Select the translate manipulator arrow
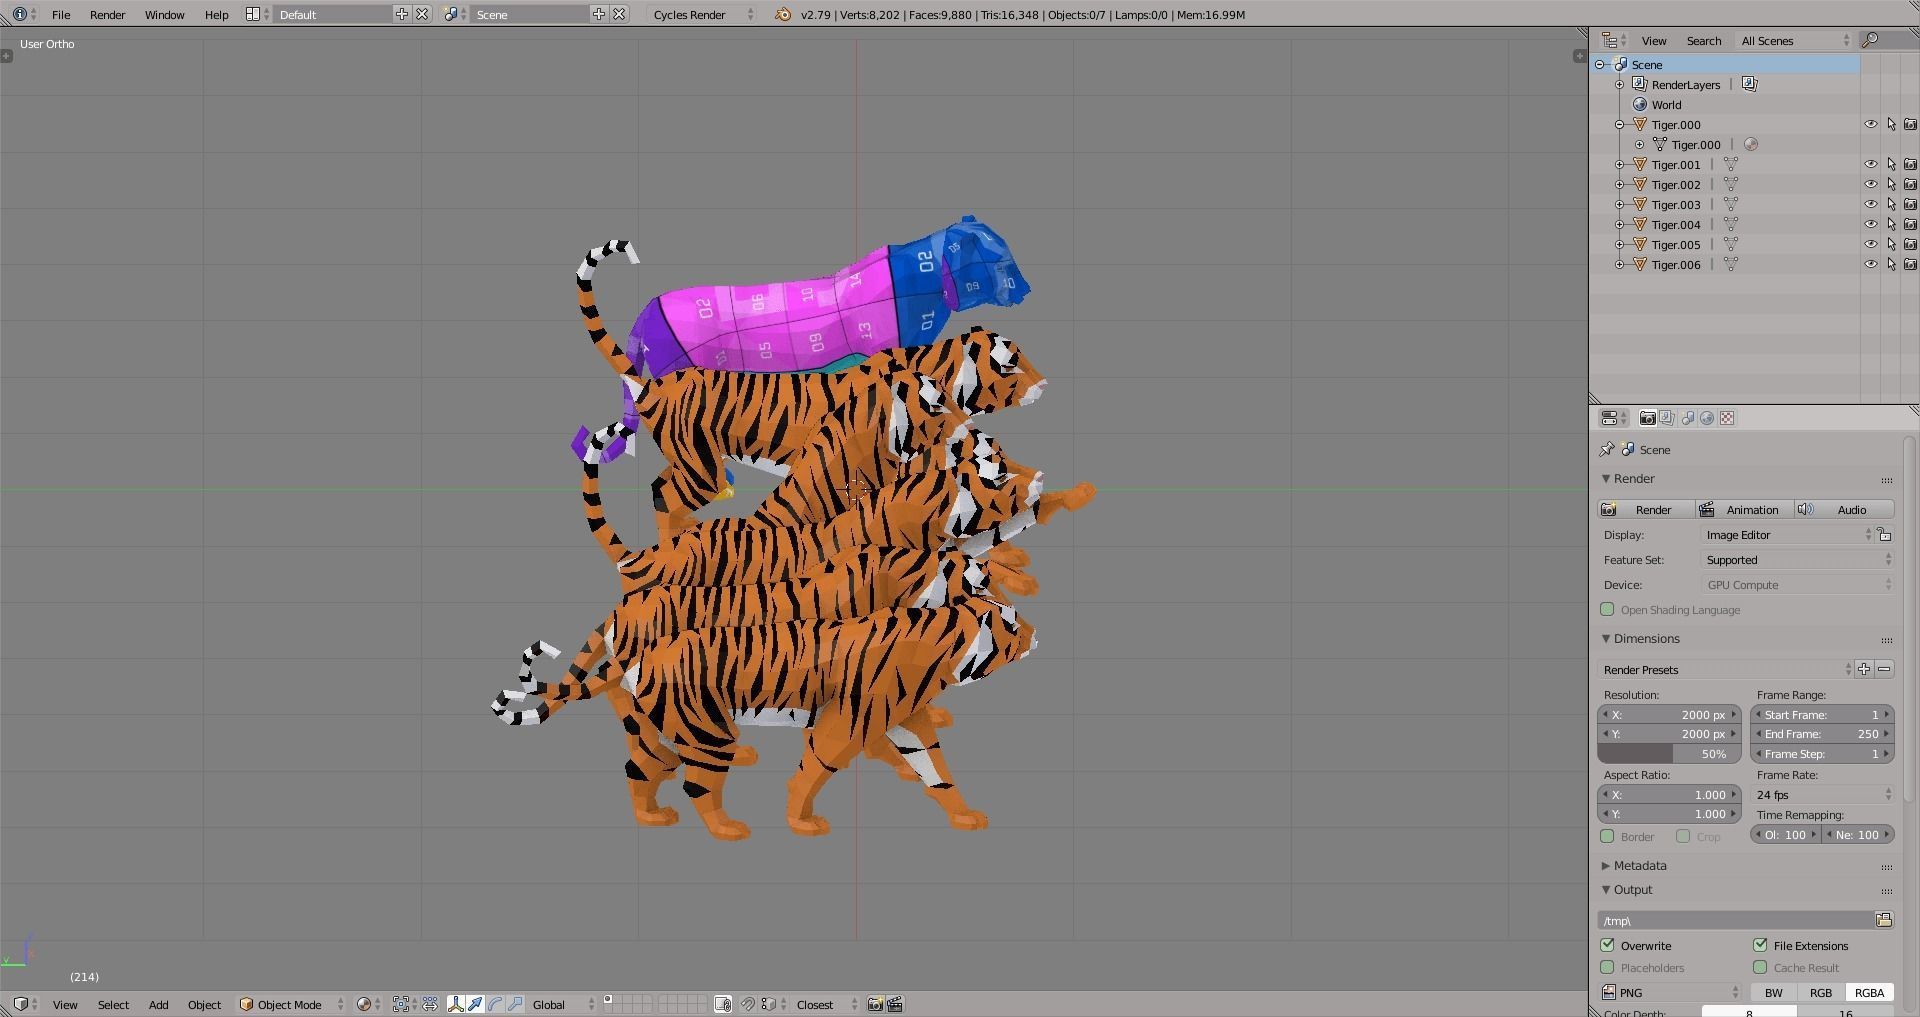This screenshot has width=1920, height=1017. click(x=475, y=1004)
